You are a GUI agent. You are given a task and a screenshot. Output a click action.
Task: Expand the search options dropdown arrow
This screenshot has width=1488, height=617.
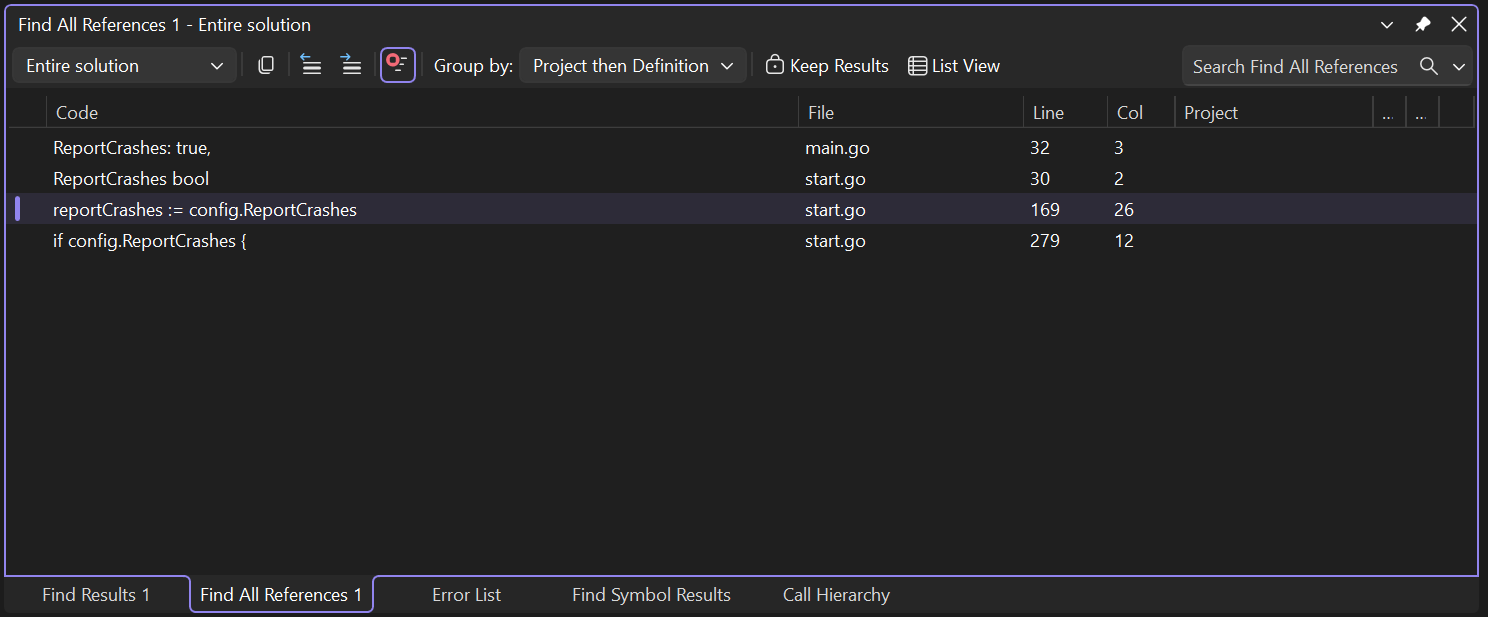(1459, 67)
